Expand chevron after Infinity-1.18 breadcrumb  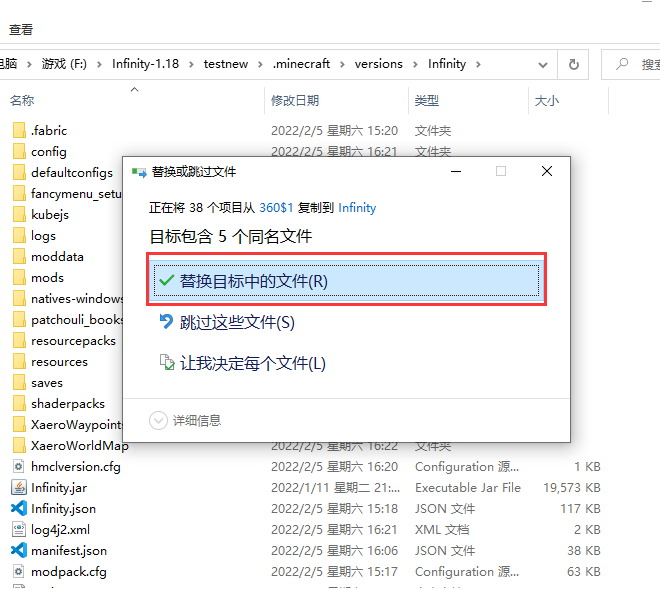[191, 64]
